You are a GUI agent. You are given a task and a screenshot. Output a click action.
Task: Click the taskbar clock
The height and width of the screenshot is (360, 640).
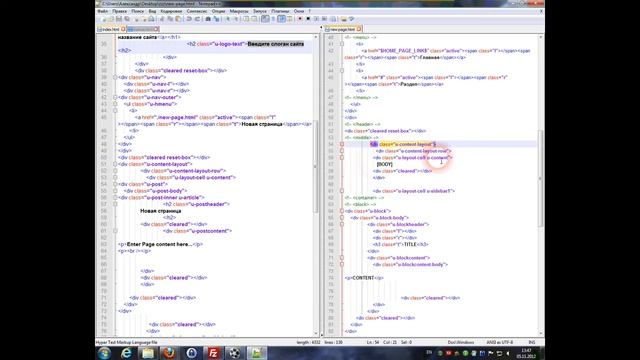pos(526,353)
